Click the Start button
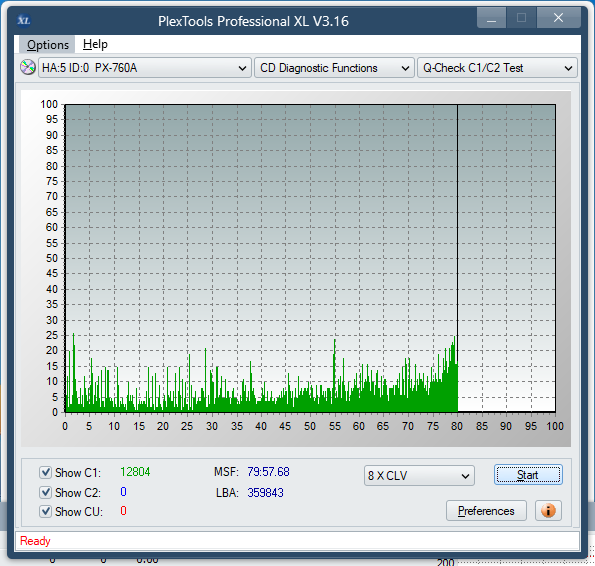This screenshot has height=566, width=595. [x=528, y=475]
